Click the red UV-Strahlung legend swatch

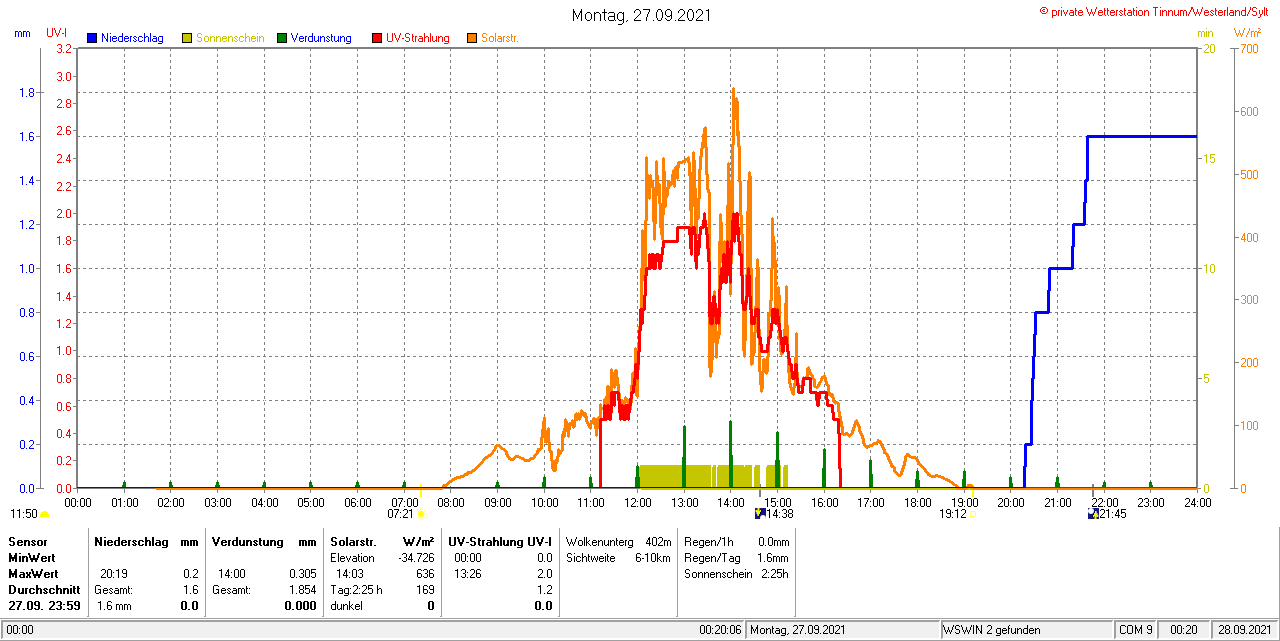377,38
